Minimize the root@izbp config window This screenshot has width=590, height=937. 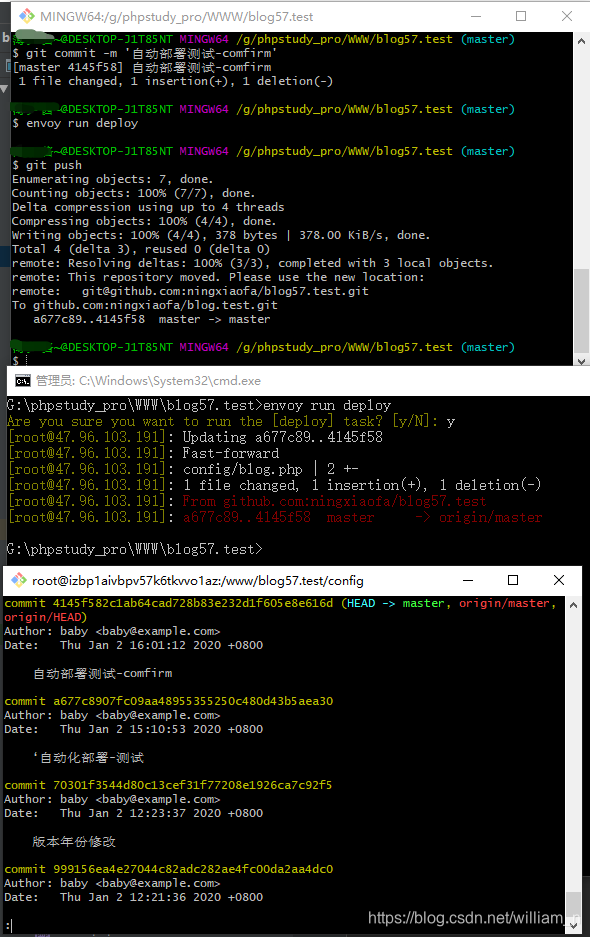point(467,580)
